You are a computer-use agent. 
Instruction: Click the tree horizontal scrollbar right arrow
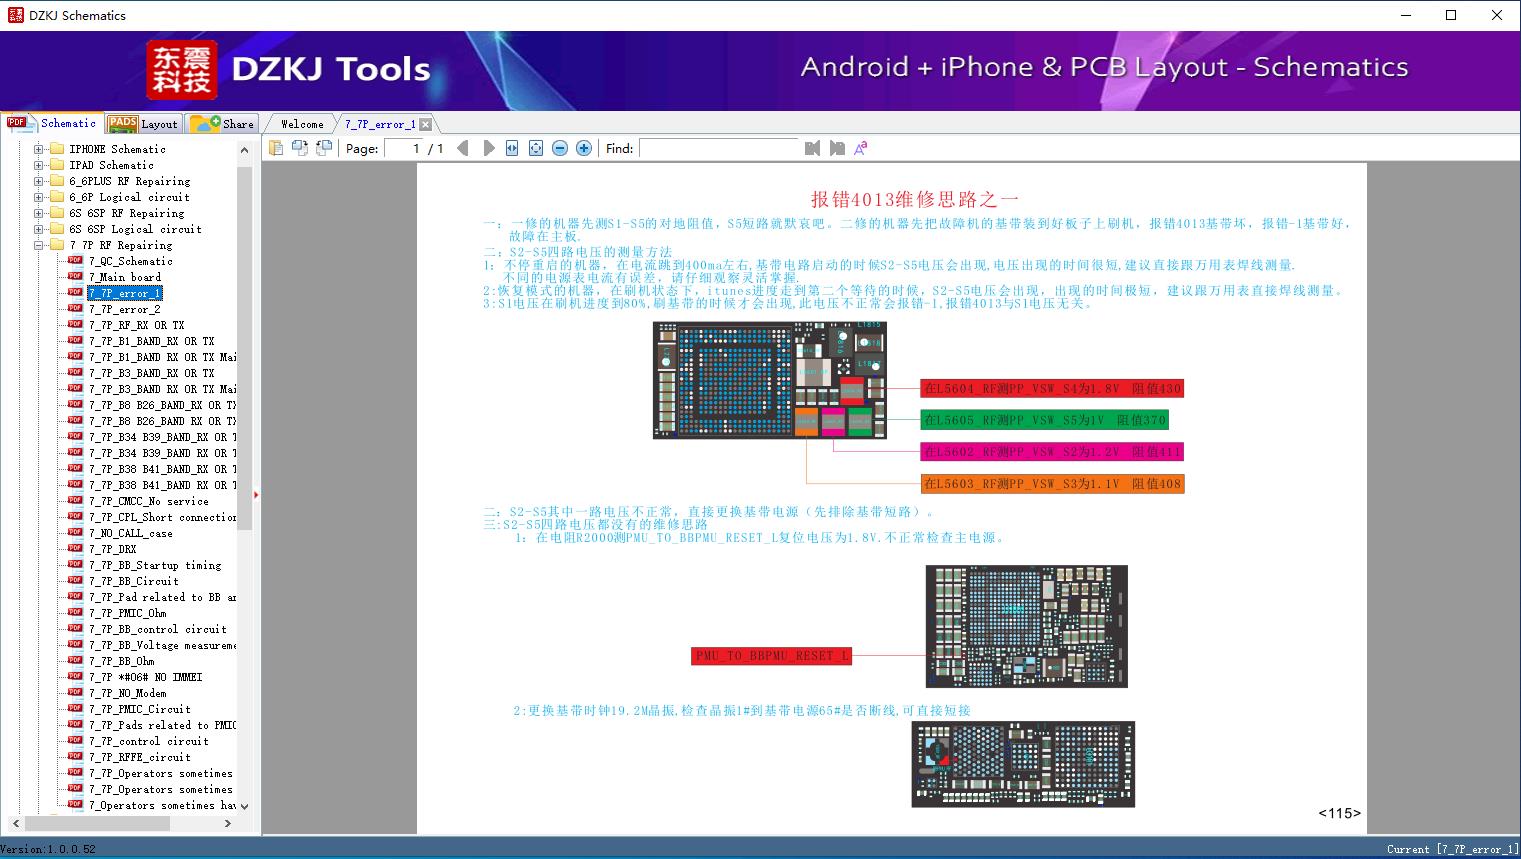[228, 823]
